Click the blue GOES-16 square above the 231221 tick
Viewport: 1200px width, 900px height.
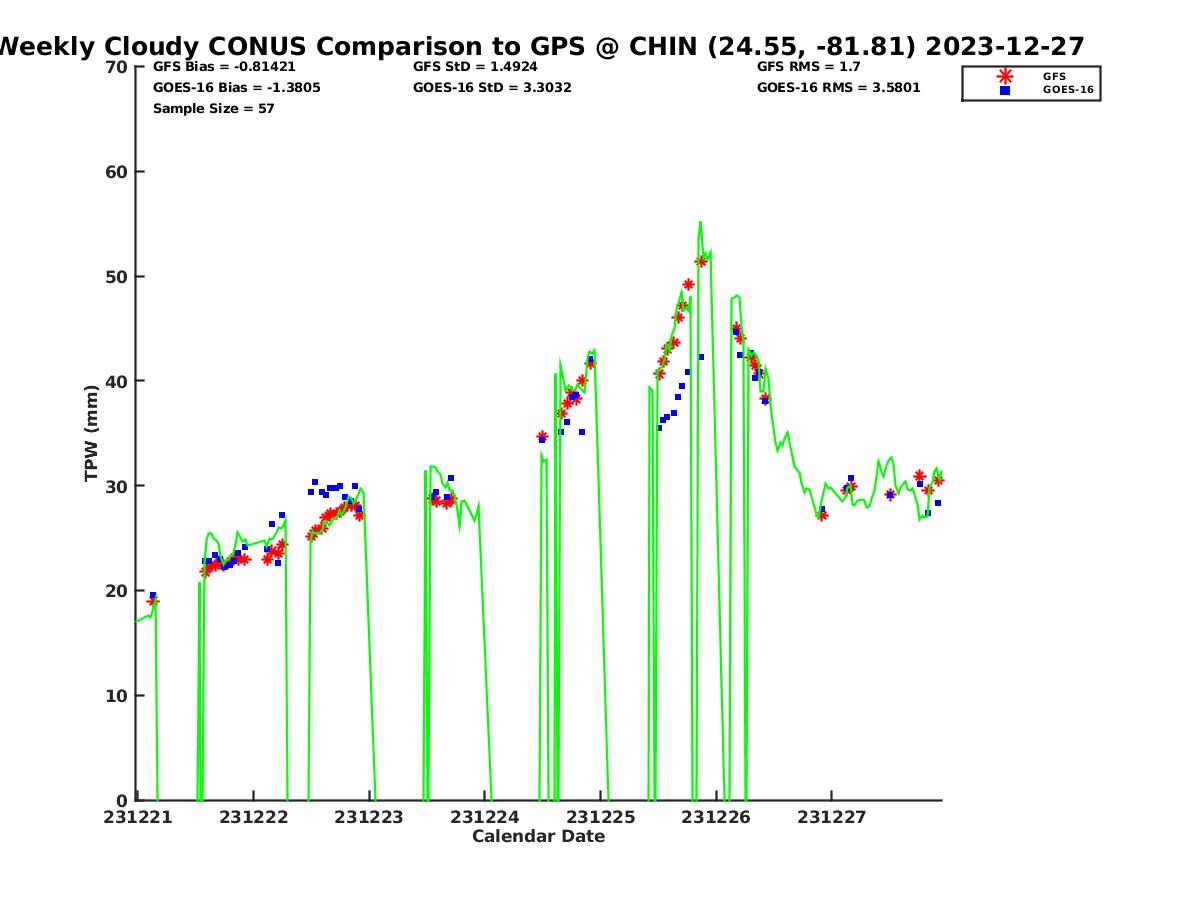click(153, 595)
